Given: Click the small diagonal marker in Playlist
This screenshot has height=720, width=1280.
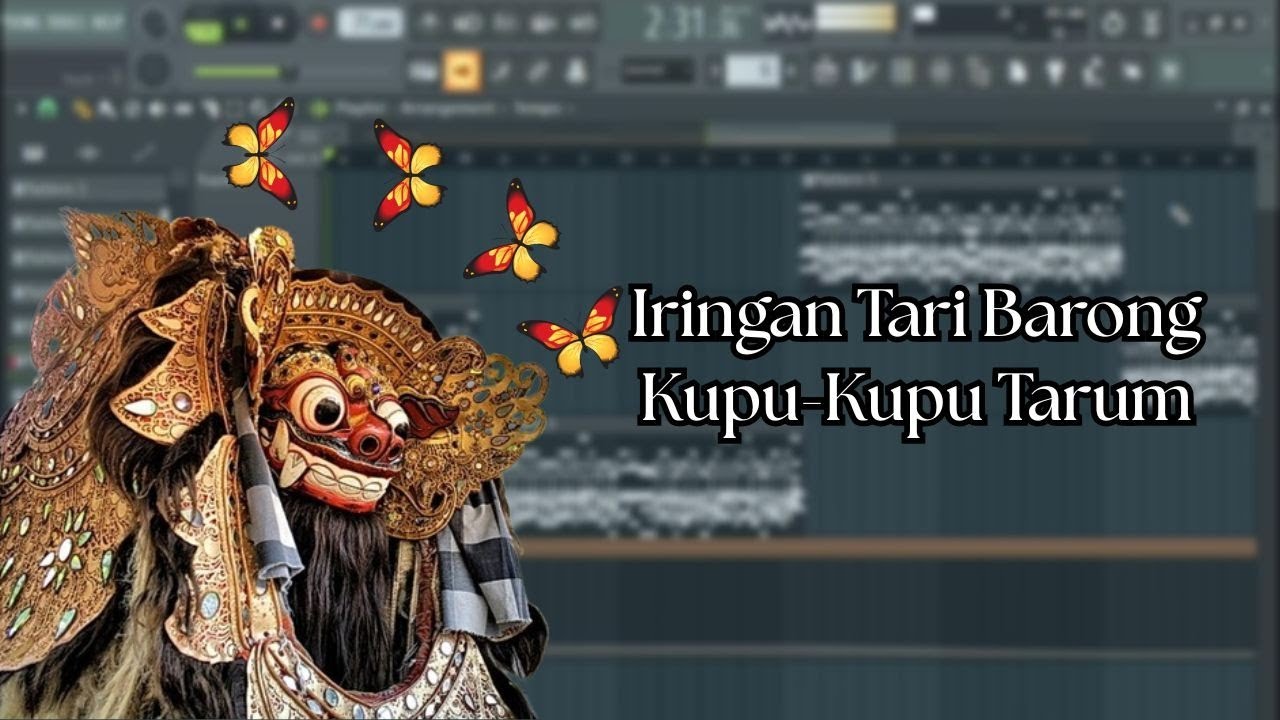Looking at the screenshot, I should coord(1180,213).
